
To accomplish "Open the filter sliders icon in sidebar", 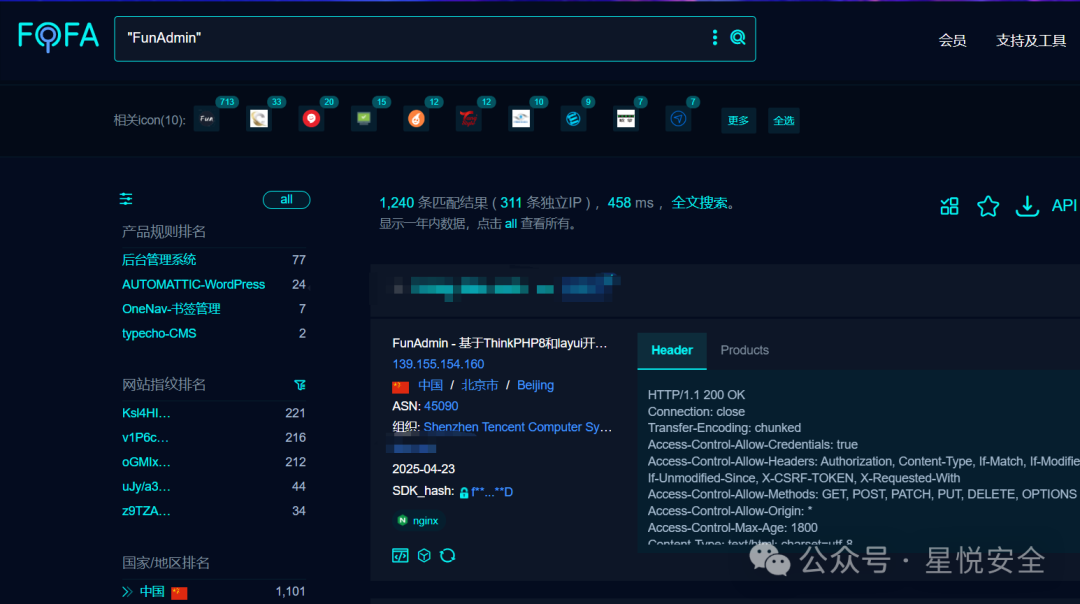I will coord(126,199).
